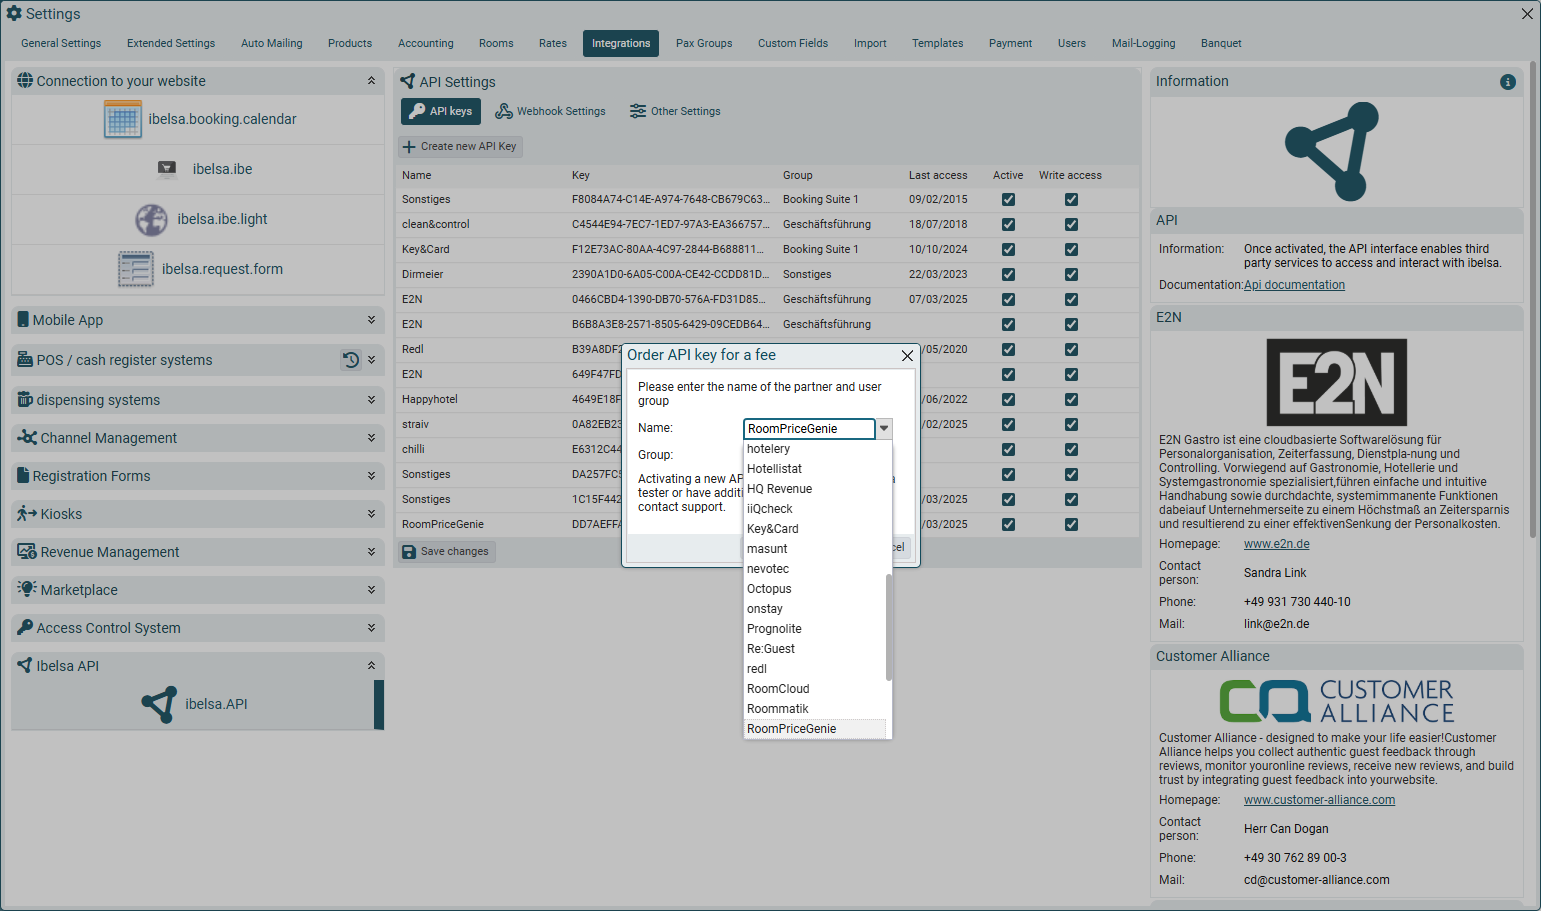Click the Channel Management icon
1541x911 pixels.
[27, 437]
